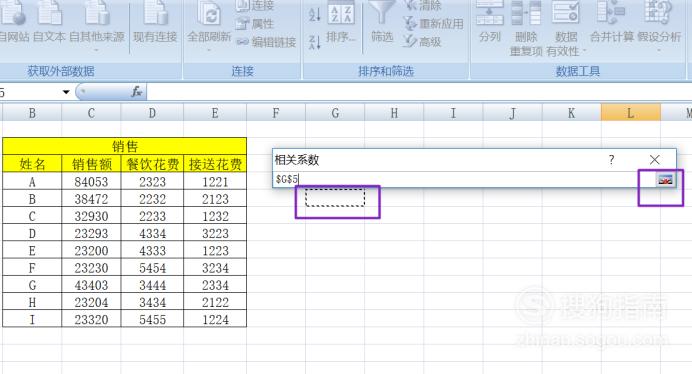Click cell with value 2122
This screenshot has height=374, width=692.
click(215, 302)
